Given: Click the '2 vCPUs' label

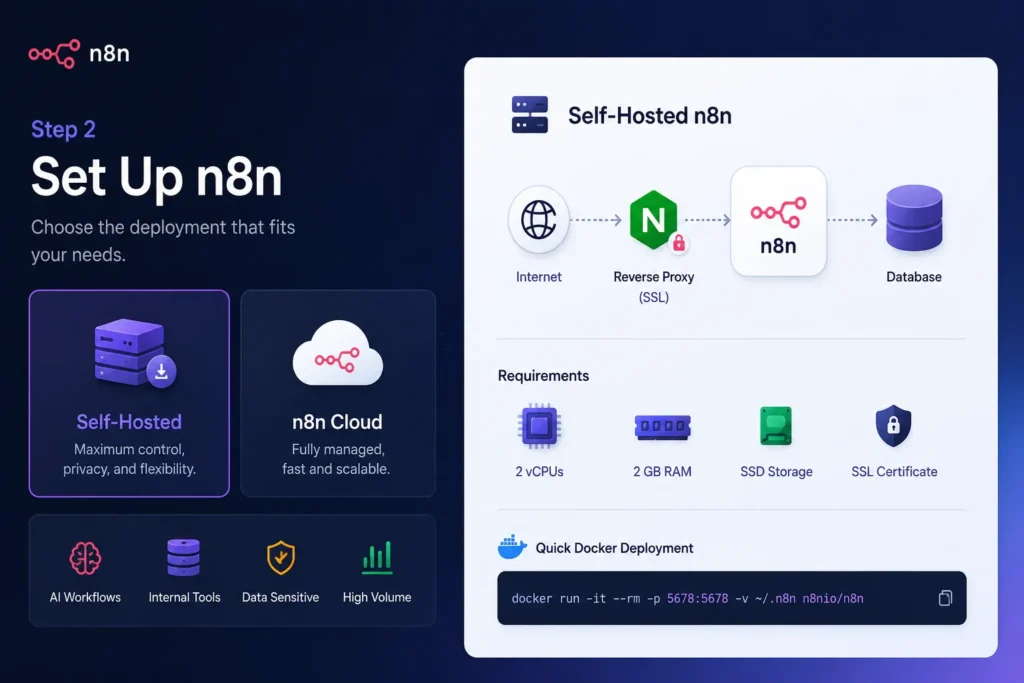Looking at the screenshot, I should click(539, 471).
